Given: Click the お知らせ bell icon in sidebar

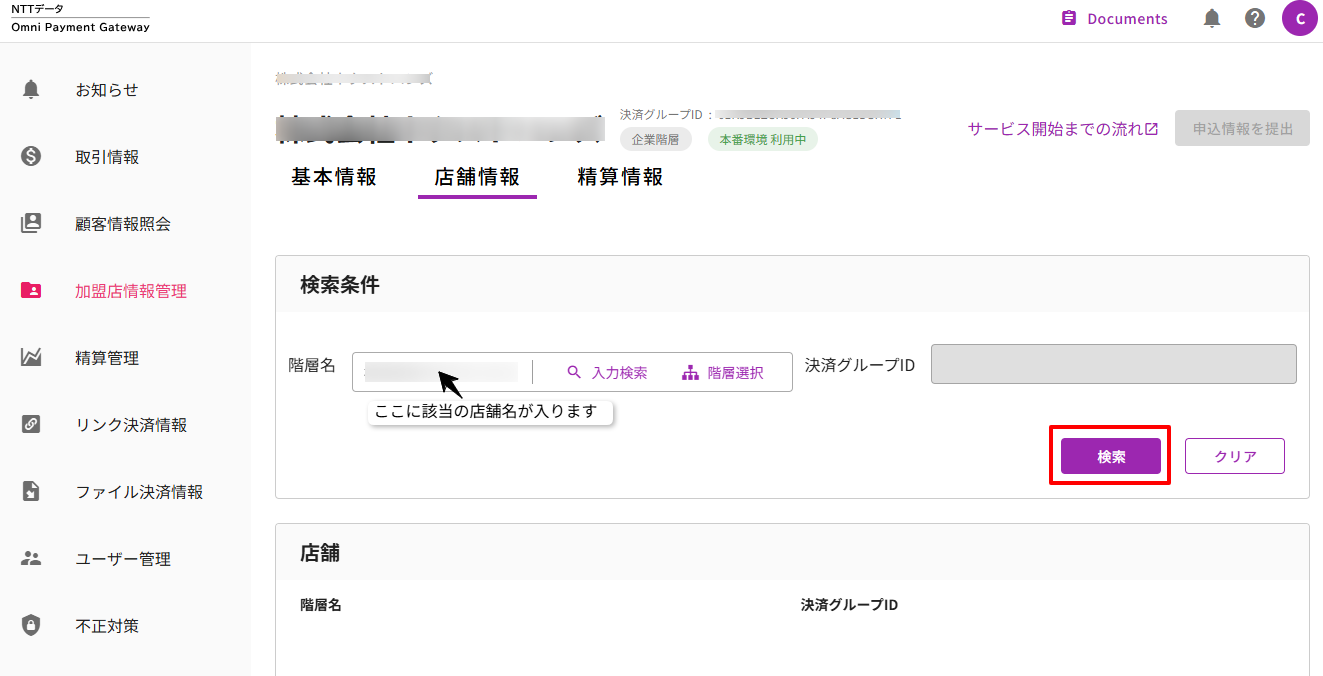Looking at the screenshot, I should click(31, 90).
